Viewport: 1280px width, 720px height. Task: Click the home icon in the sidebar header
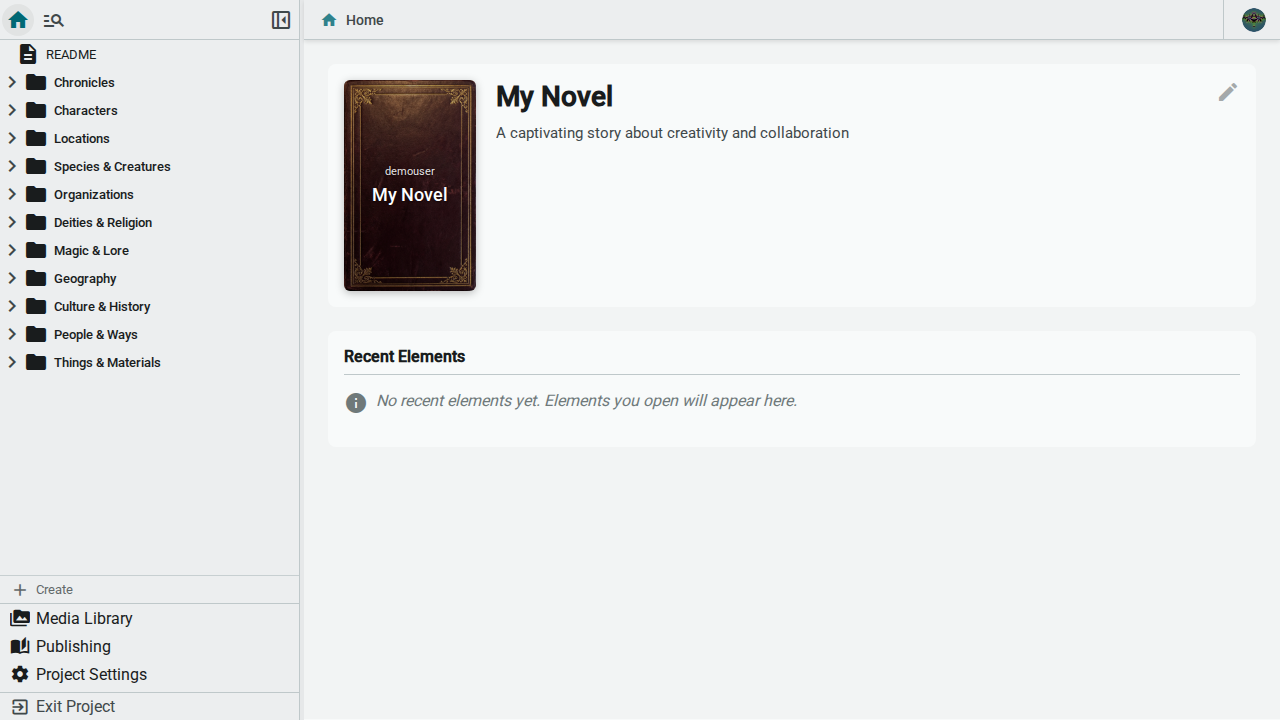(x=18, y=20)
